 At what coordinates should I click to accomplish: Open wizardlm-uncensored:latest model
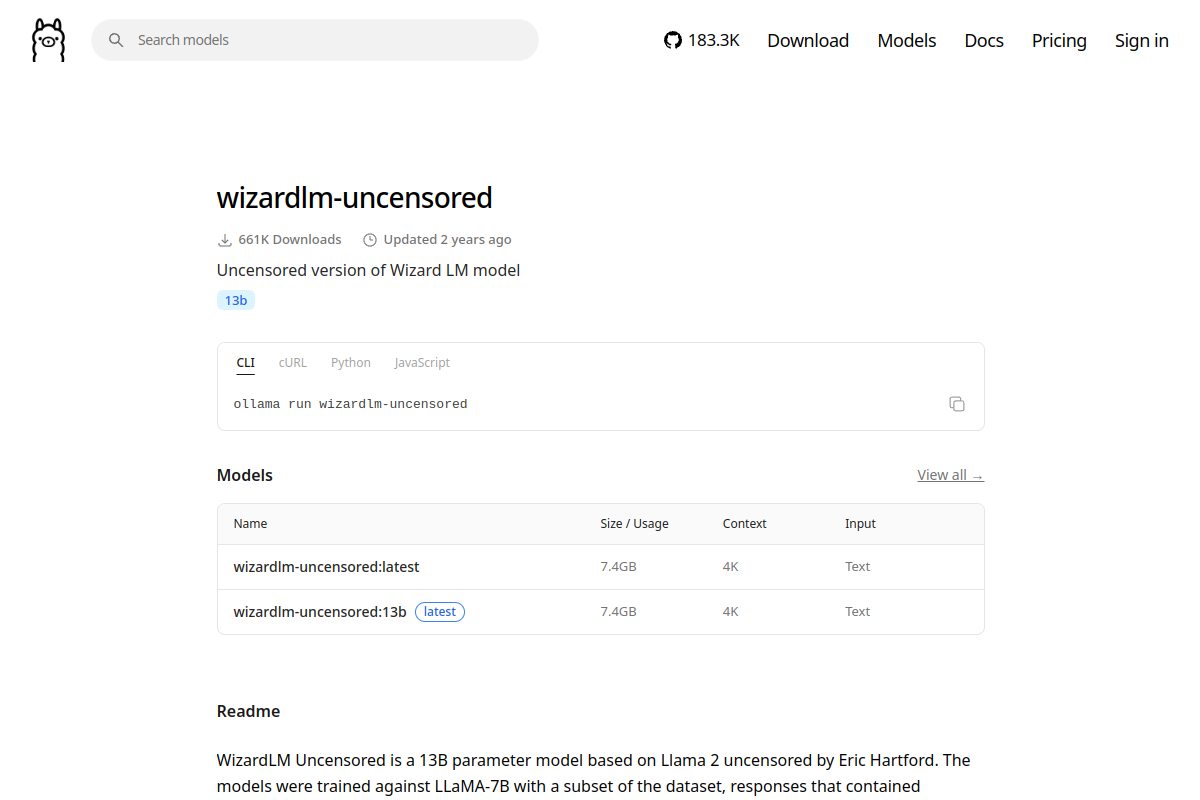click(327, 567)
